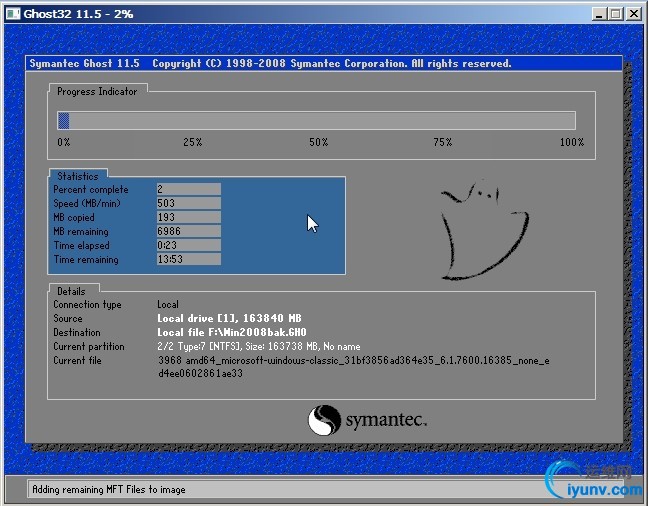Click the Current partition label
The height and width of the screenshot is (506, 648).
coord(89,346)
